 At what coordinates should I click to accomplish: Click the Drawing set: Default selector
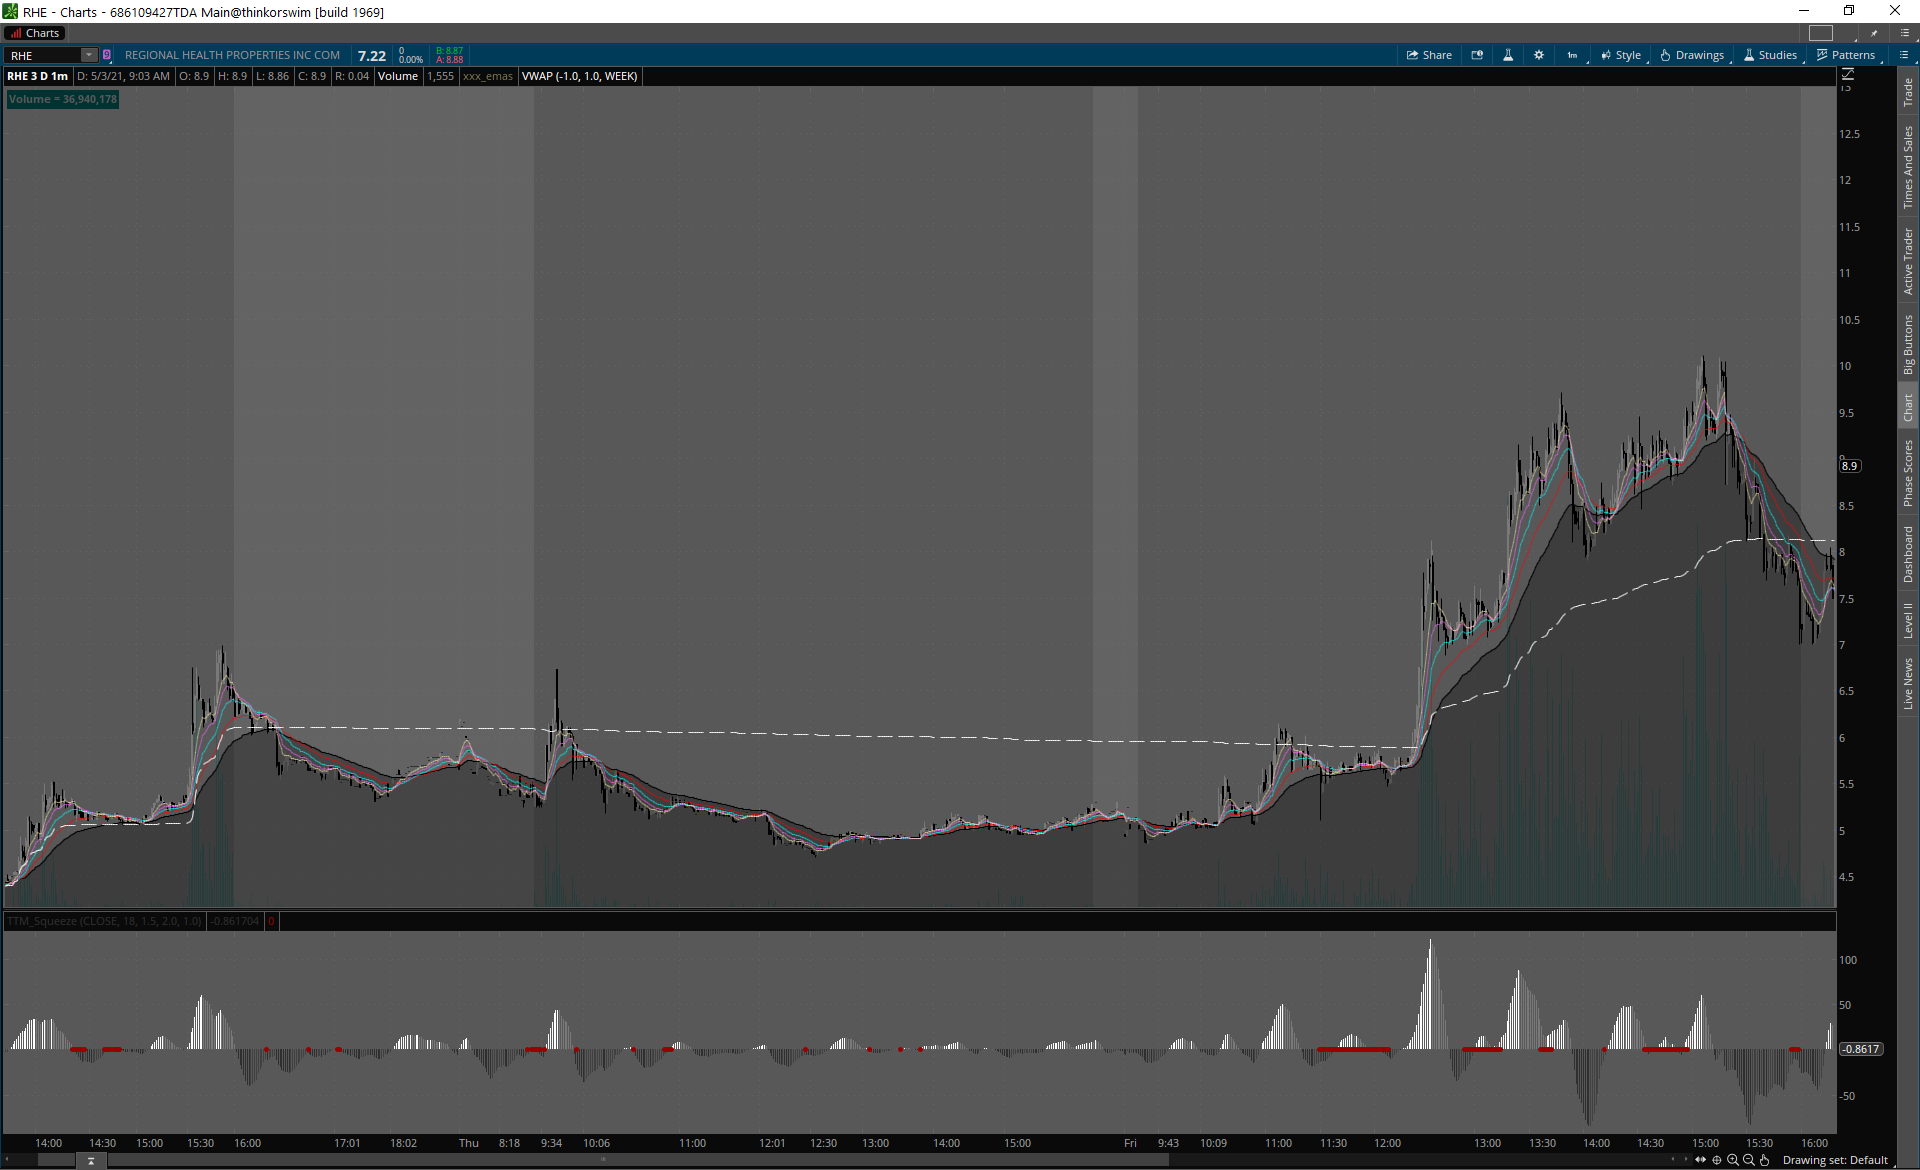pos(1834,1160)
